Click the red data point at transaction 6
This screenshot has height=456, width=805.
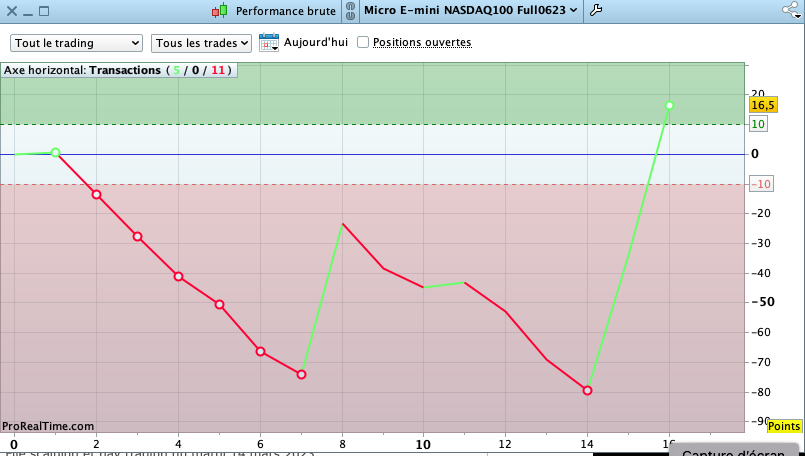[260, 352]
